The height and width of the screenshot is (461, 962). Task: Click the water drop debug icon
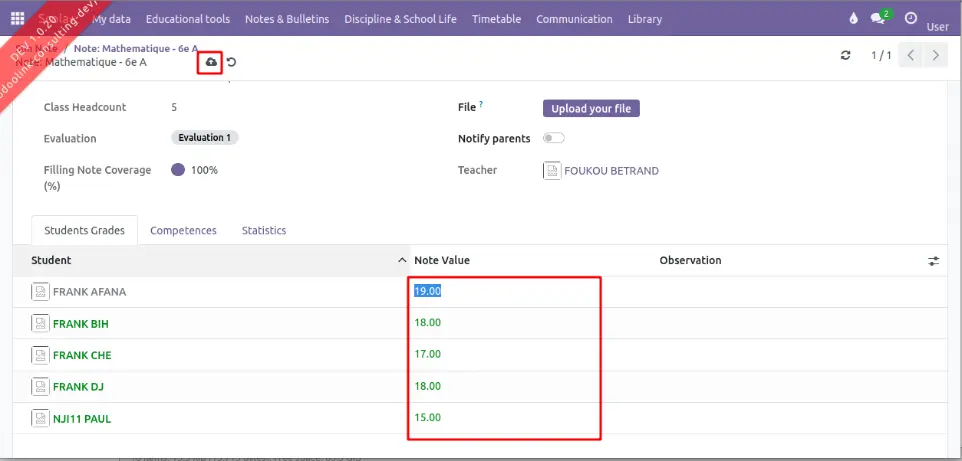point(853,18)
